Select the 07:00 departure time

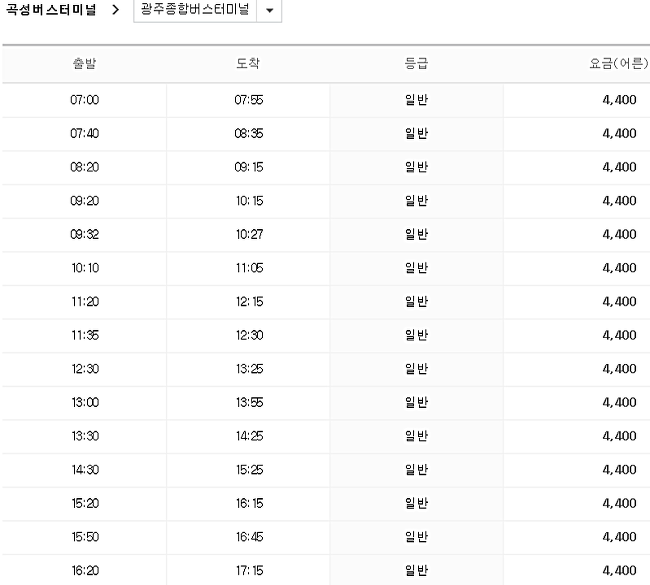point(85,100)
